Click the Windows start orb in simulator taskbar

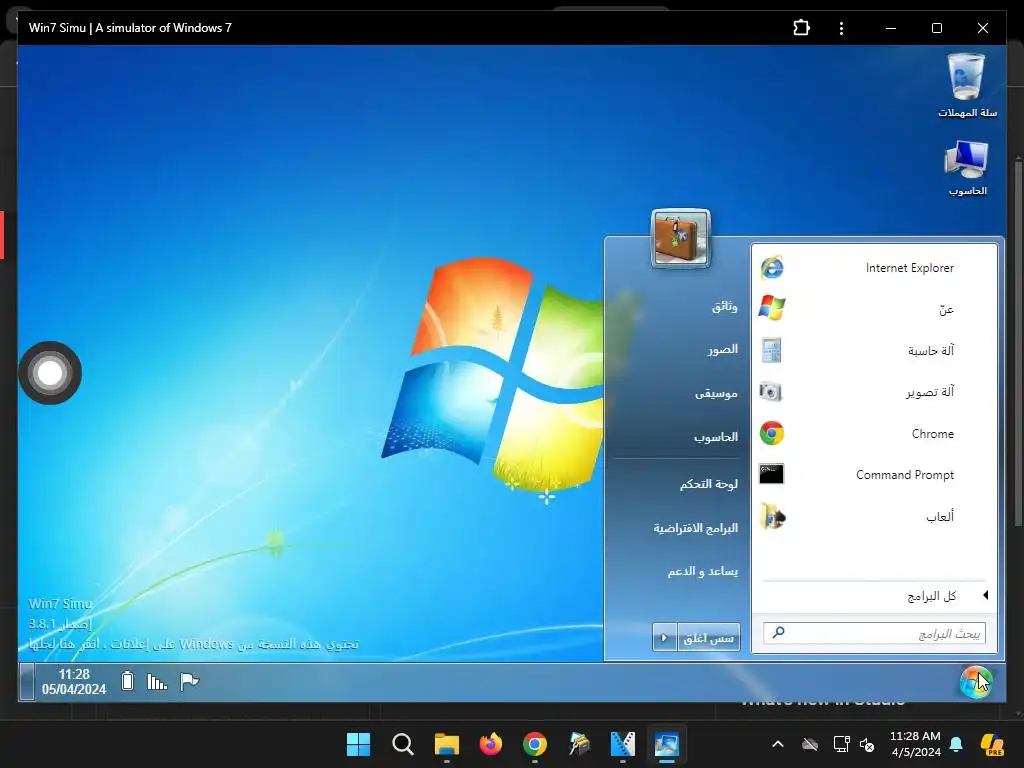[x=976, y=682]
